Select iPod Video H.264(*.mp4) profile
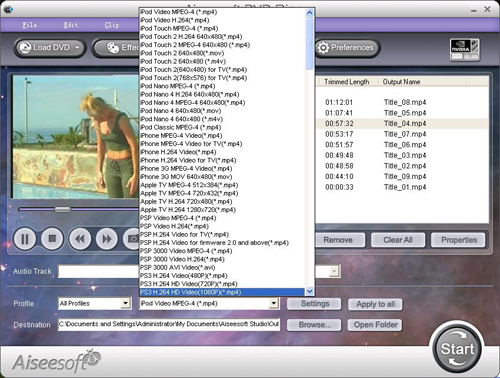This screenshot has width=500, height=378. (222, 20)
